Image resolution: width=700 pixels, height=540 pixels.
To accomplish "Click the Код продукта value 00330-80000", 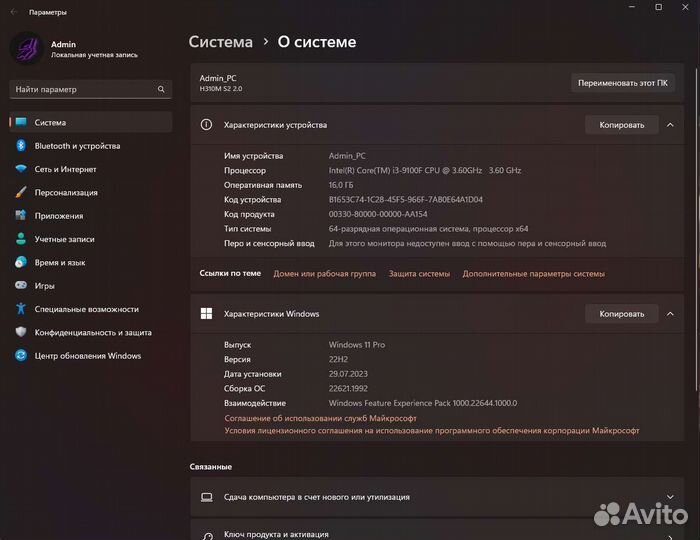I will coord(378,214).
